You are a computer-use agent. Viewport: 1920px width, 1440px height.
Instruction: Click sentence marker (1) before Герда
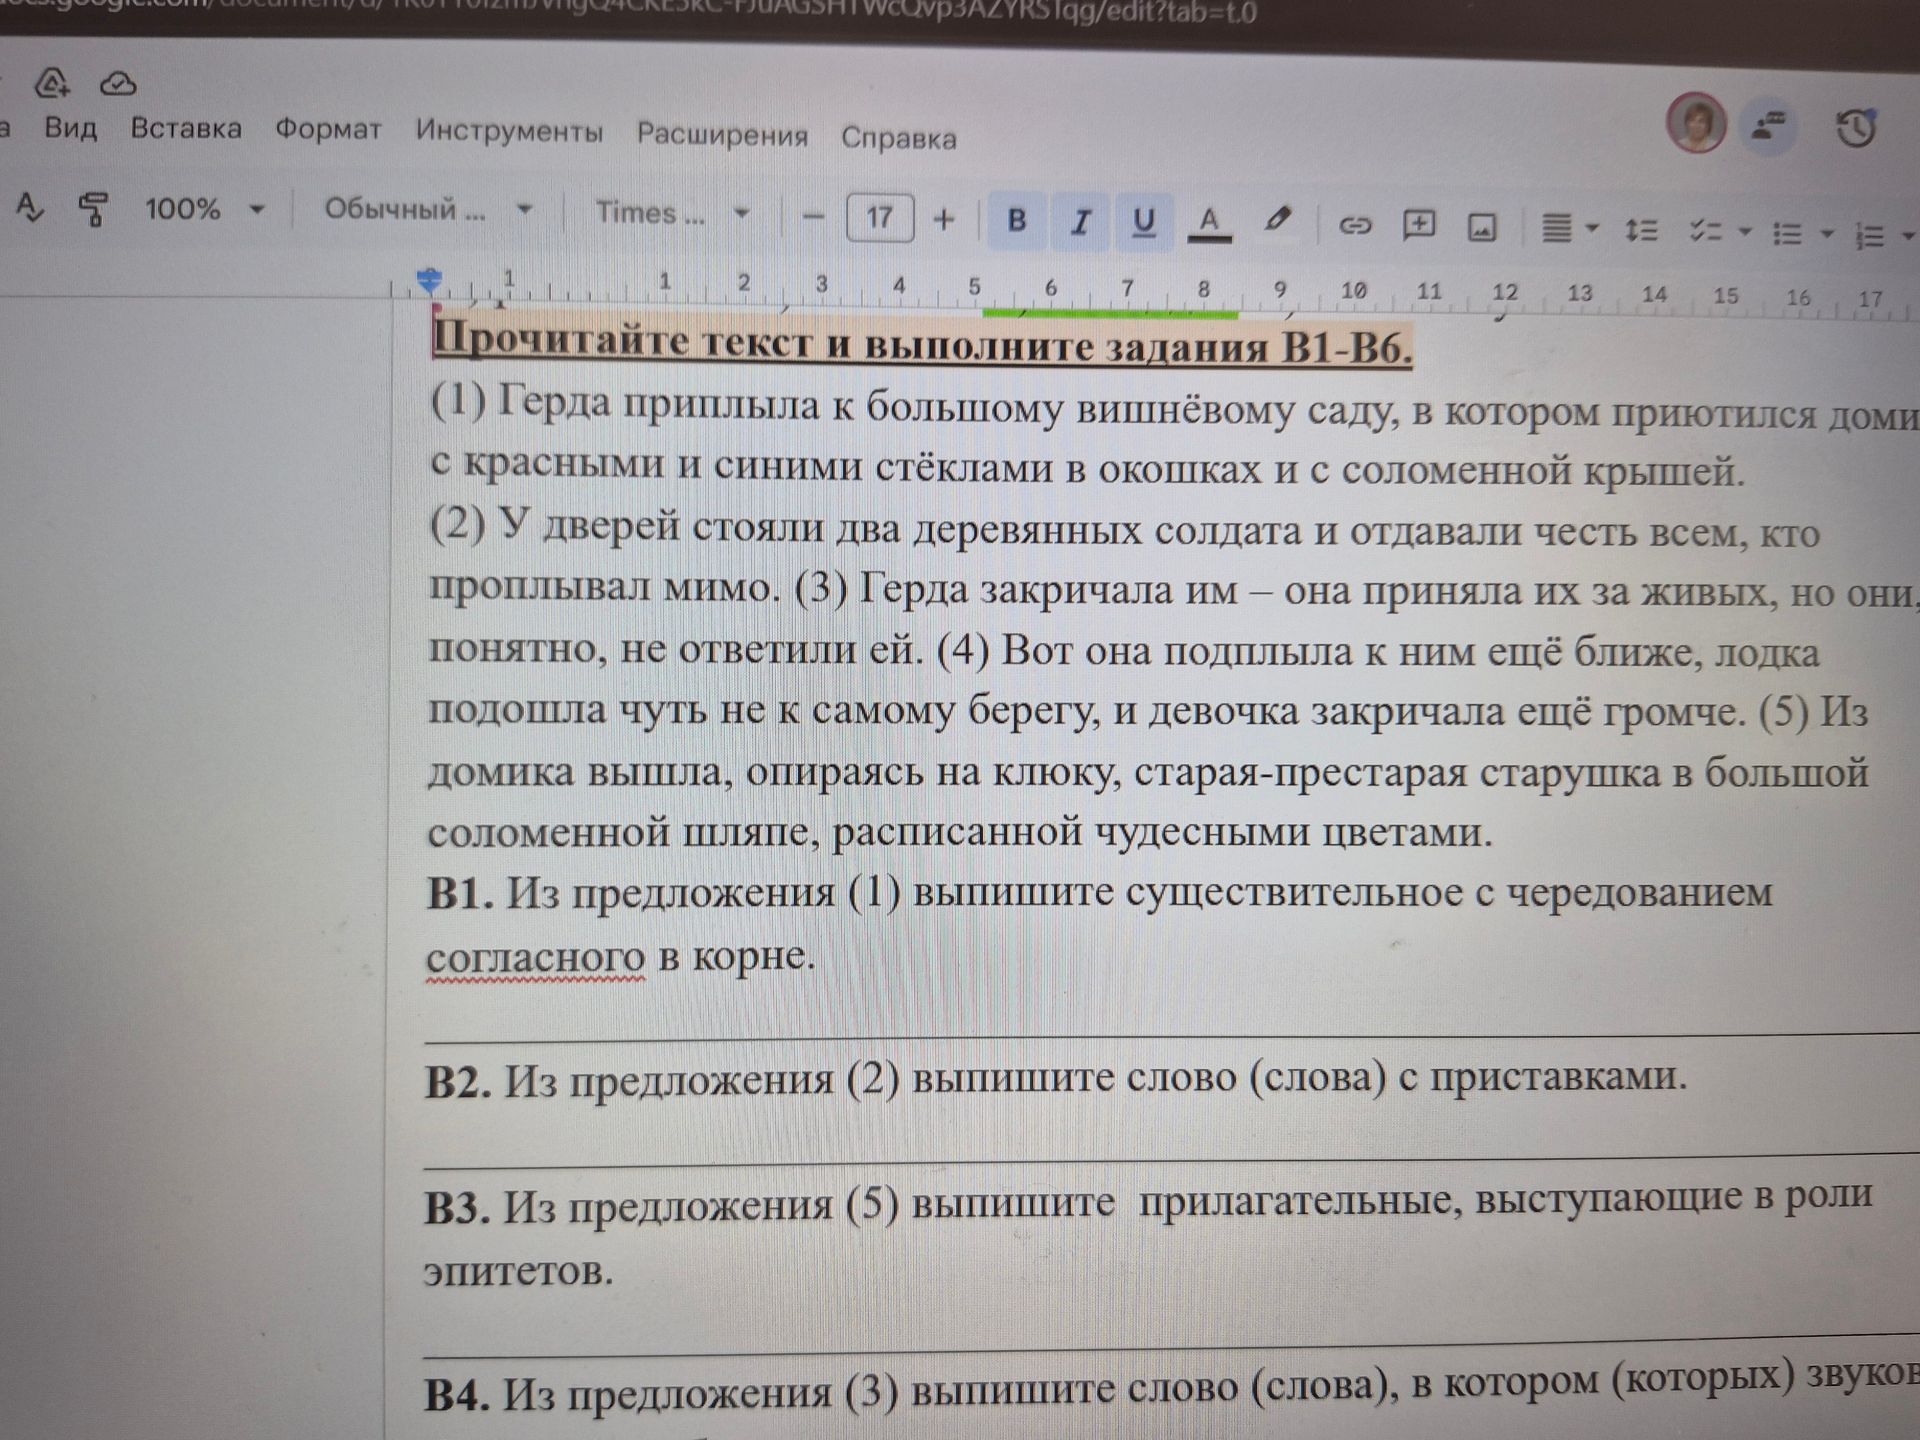point(458,401)
